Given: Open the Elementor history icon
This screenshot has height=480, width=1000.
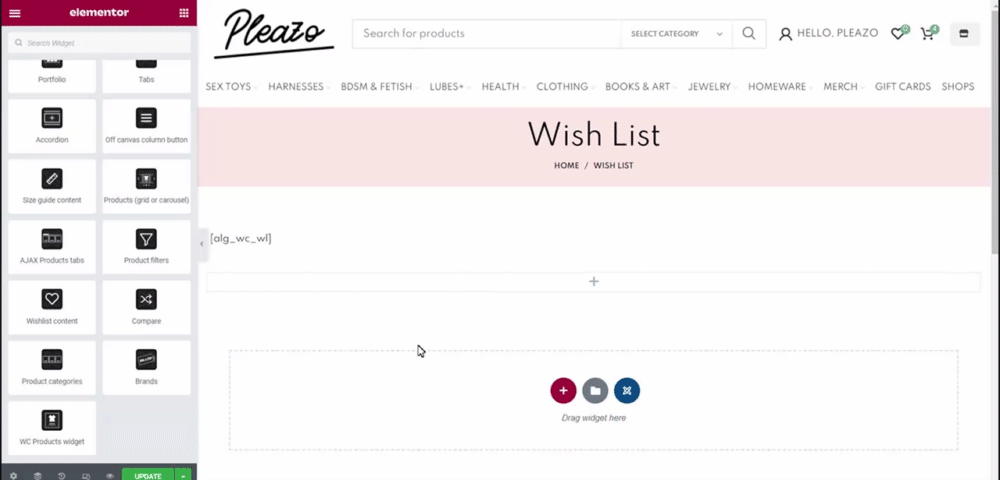Looking at the screenshot, I should coord(61,476).
